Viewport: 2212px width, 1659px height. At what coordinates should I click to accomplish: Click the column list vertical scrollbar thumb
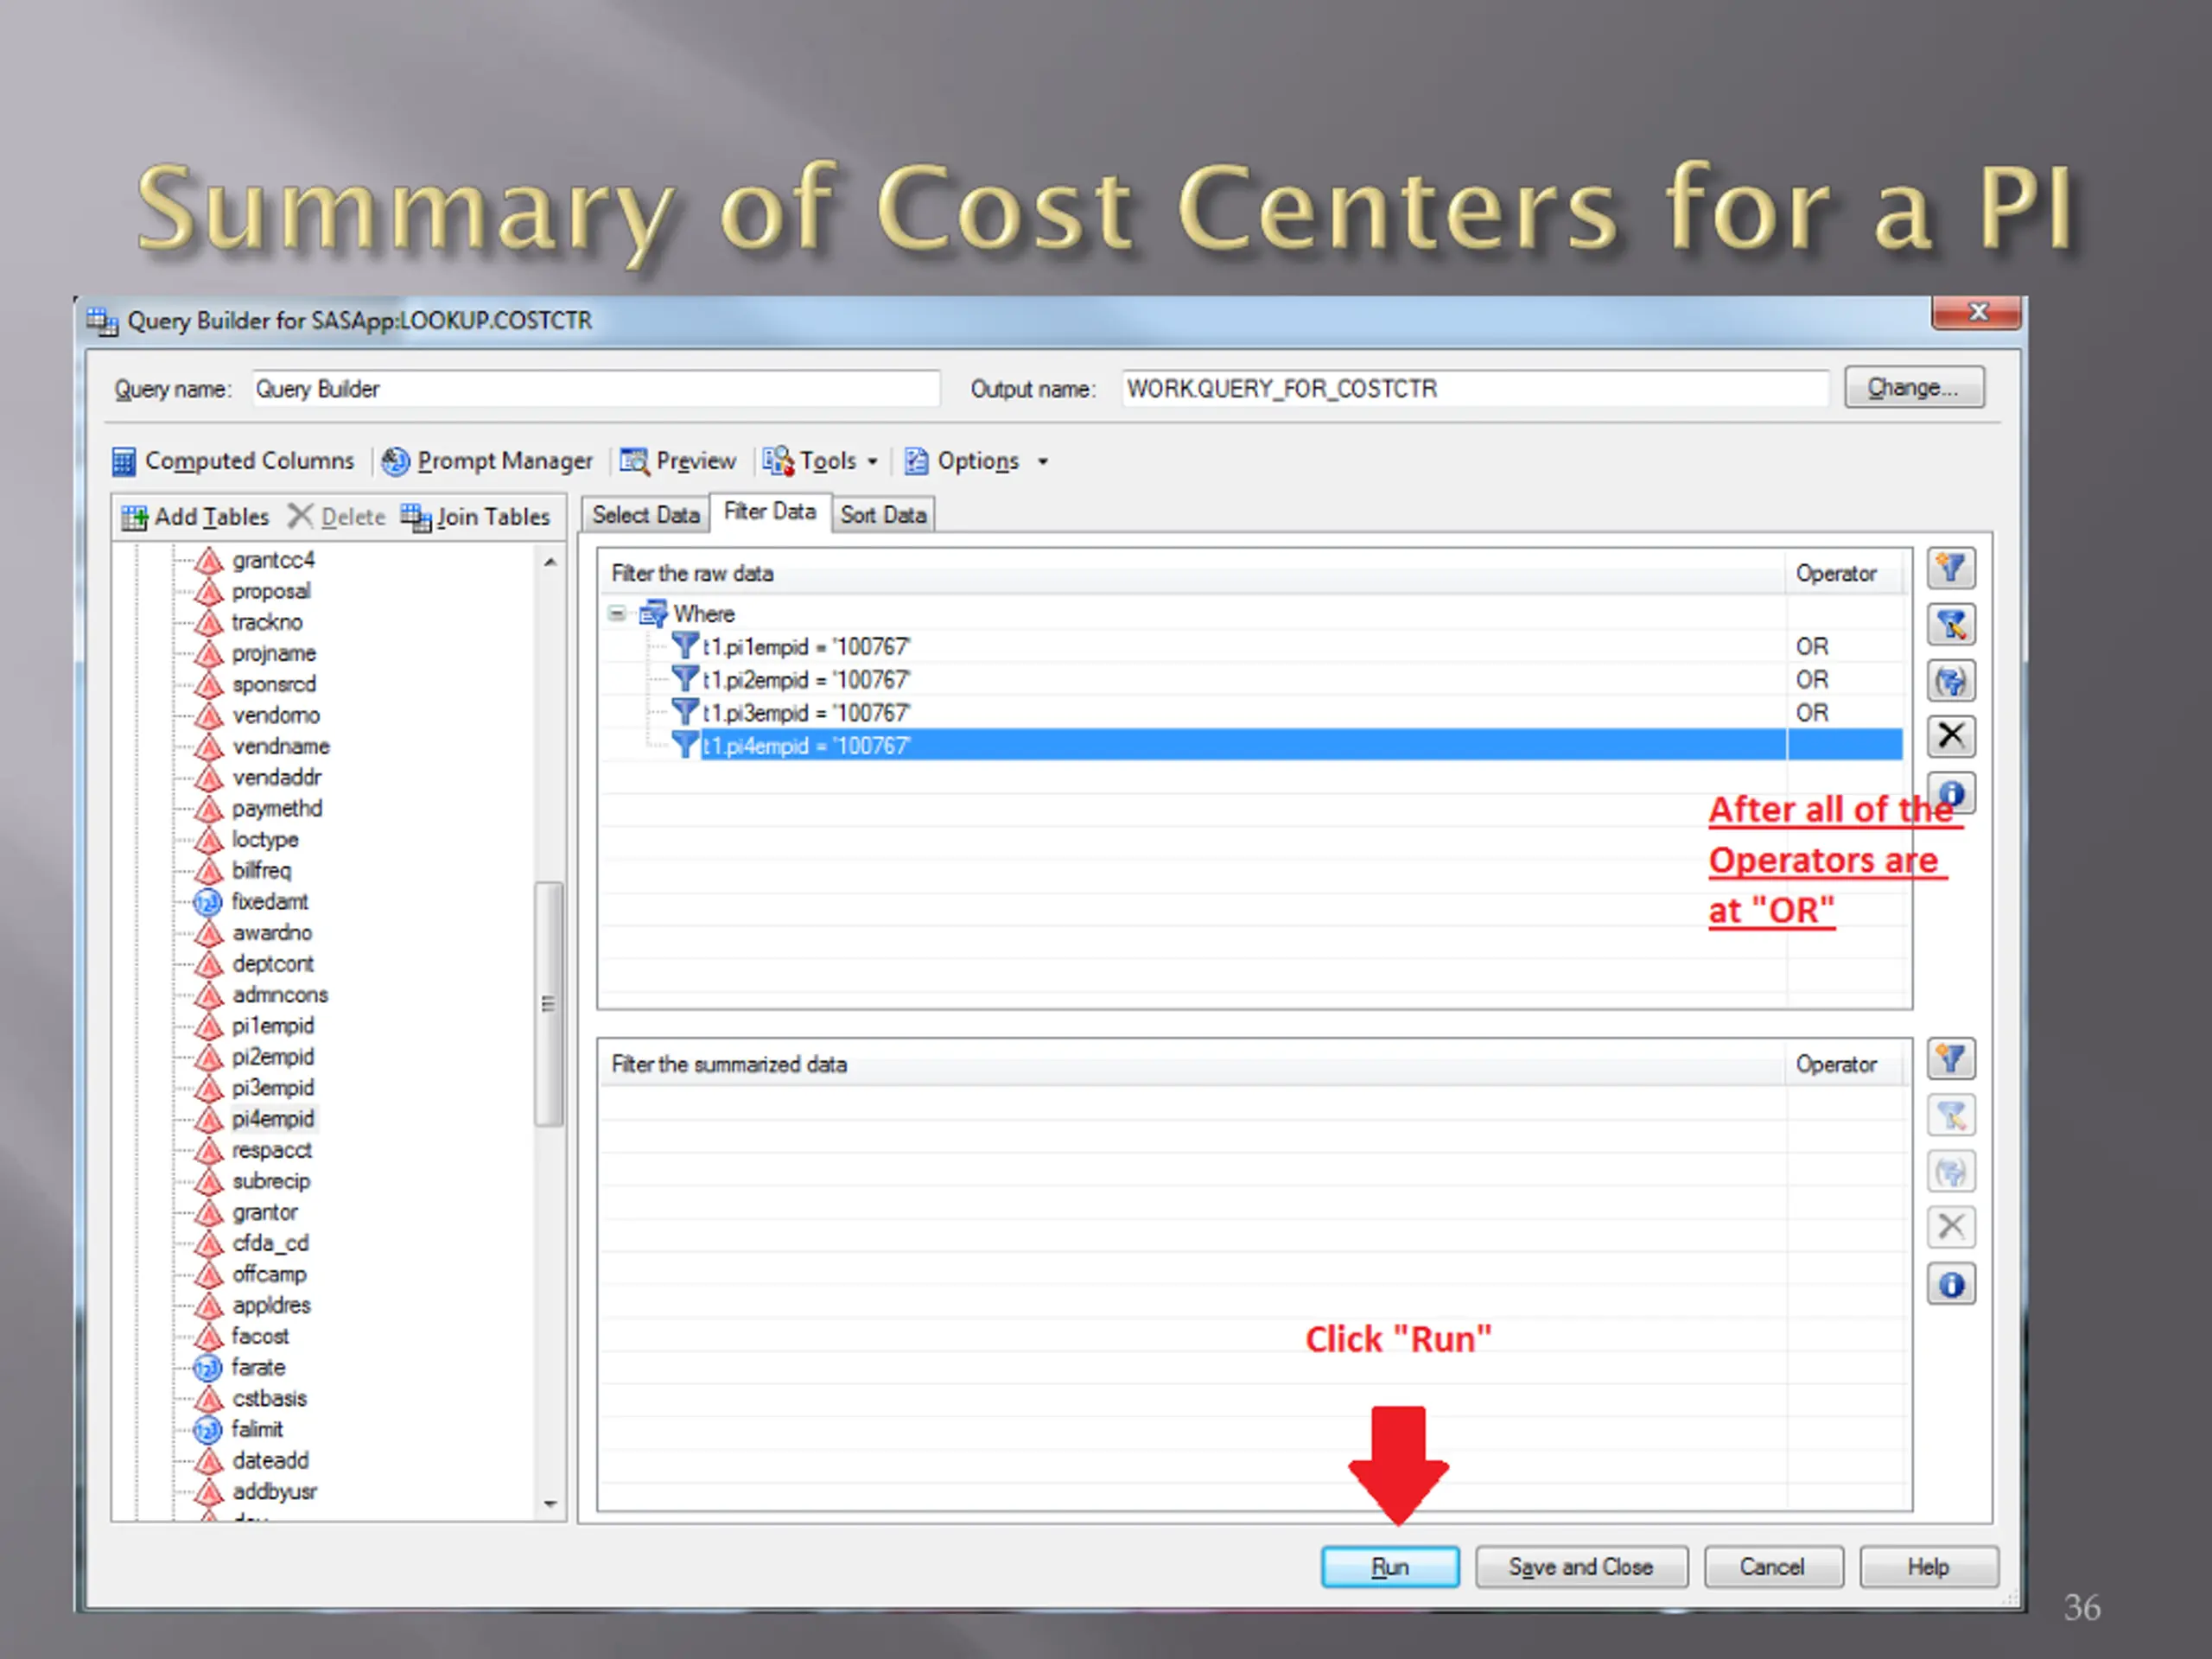point(548,1003)
